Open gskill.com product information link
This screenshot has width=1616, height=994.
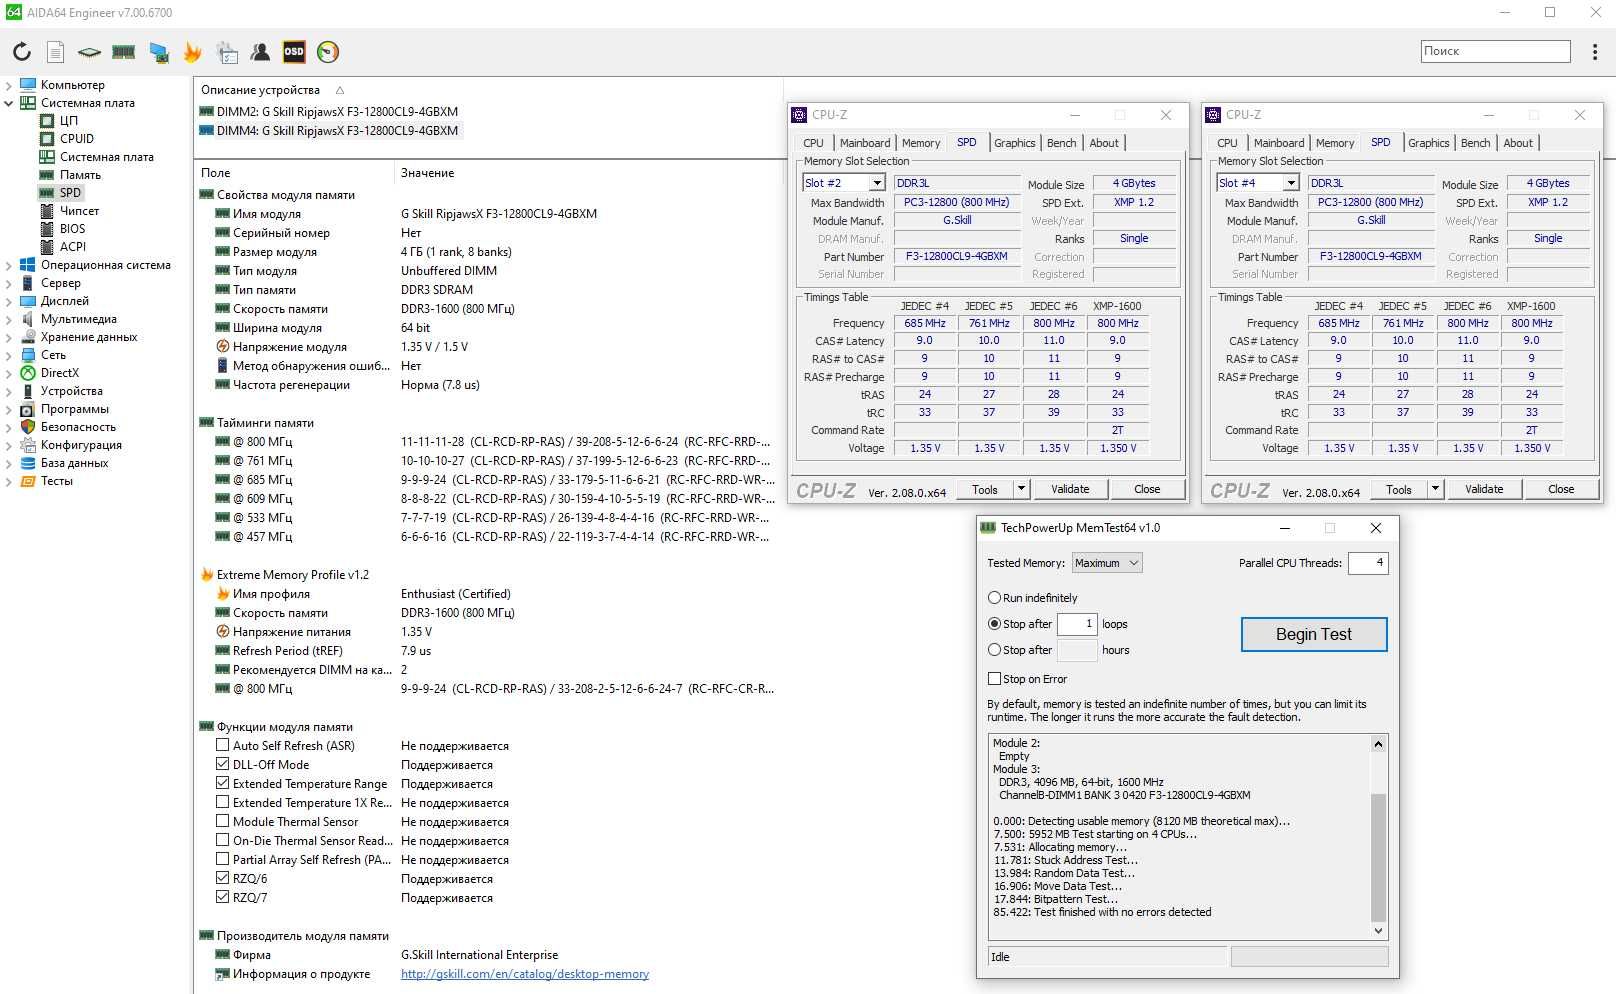tap(525, 974)
